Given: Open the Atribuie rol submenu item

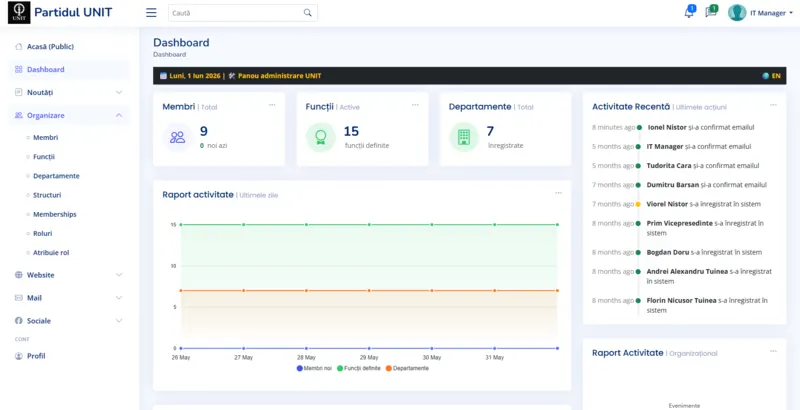Looking at the screenshot, I should [51, 253].
